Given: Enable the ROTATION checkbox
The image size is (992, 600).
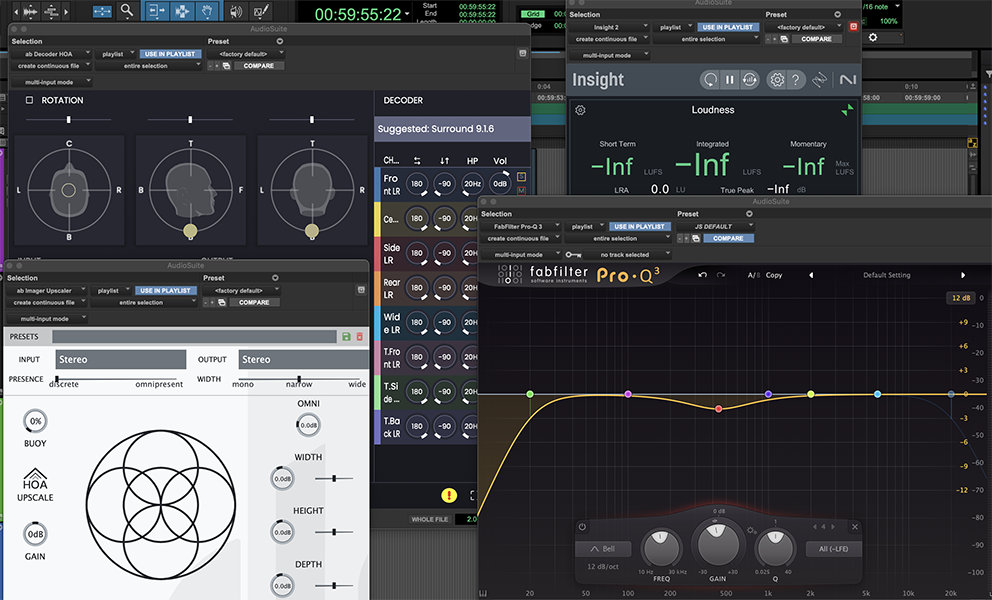Looking at the screenshot, I should (29, 100).
